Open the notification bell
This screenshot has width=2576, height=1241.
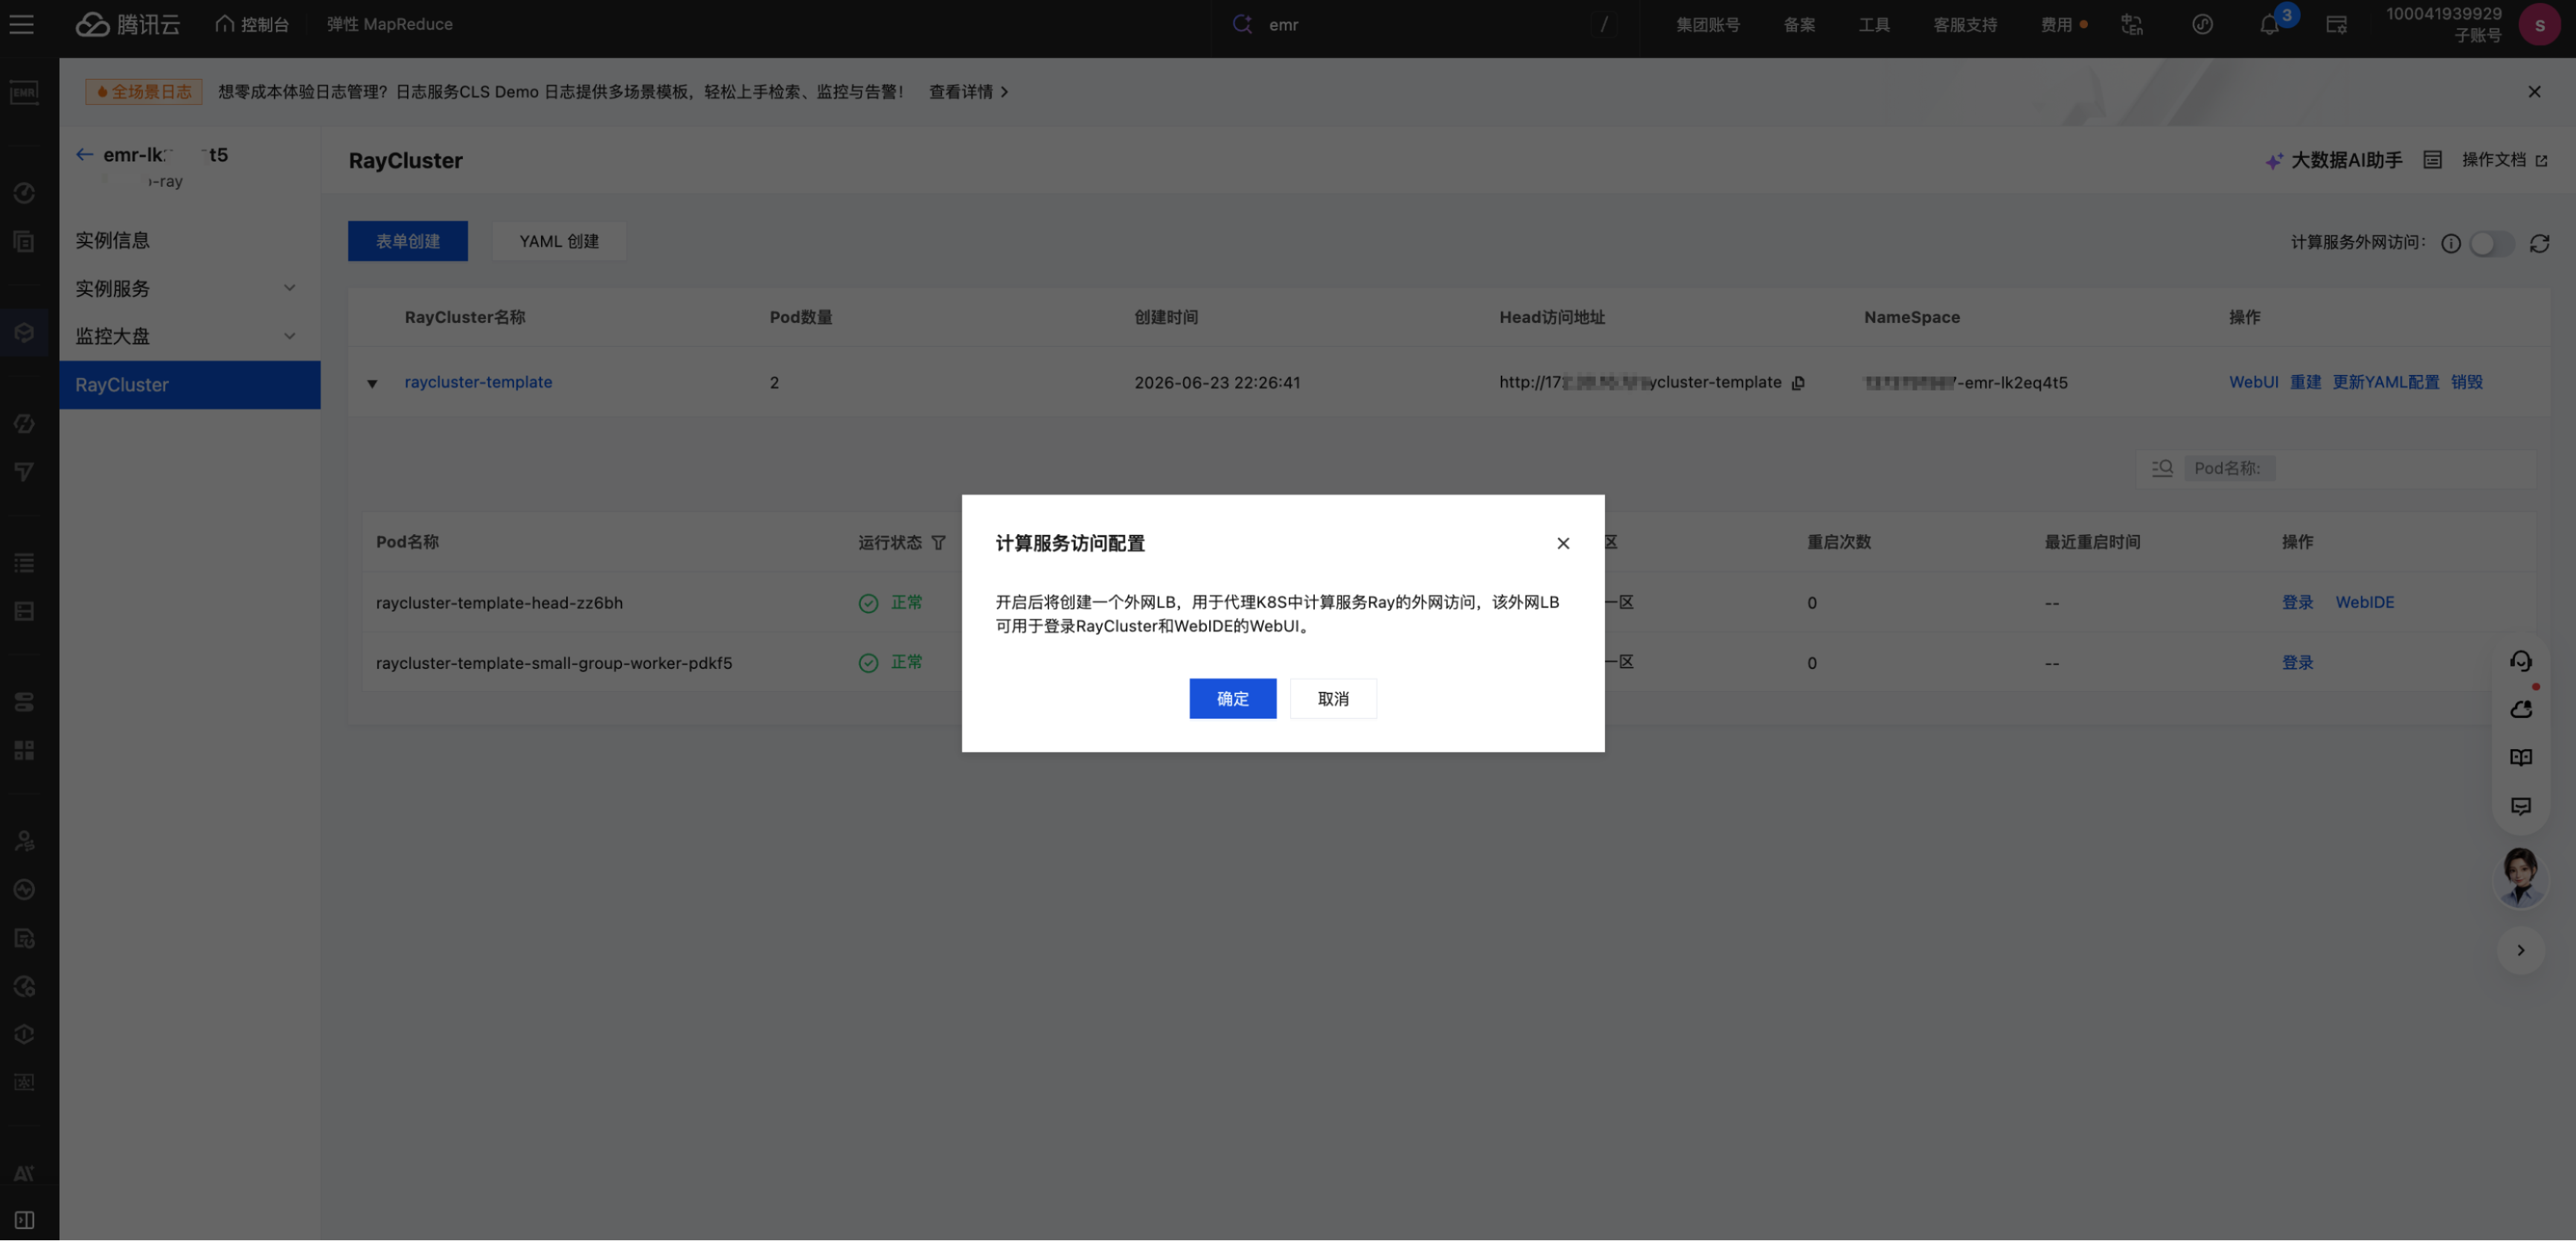[x=2270, y=25]
